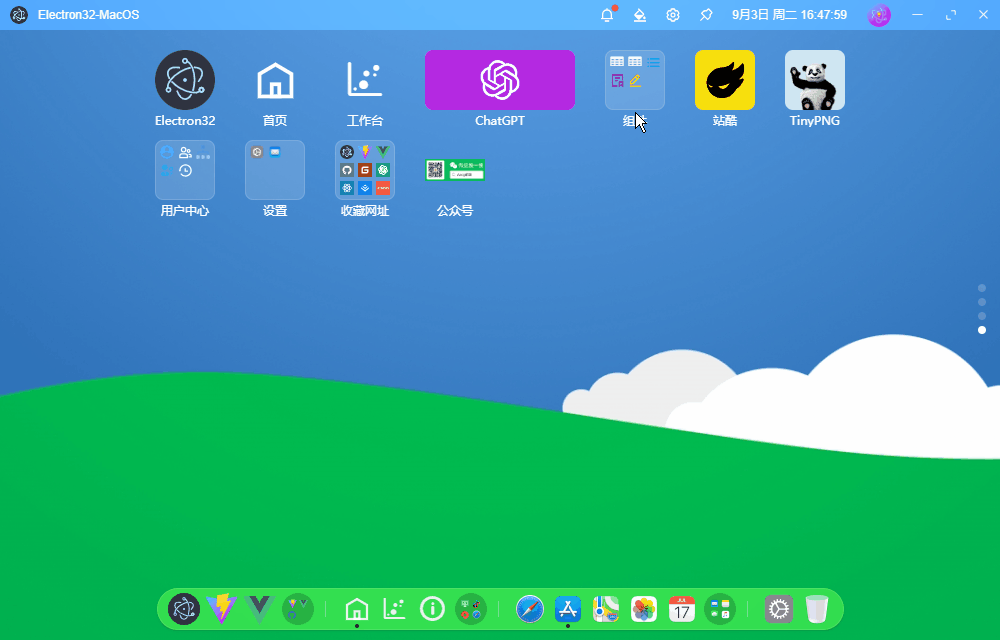Viewport: 1000px width, 640px height.
Task: Launch the Vue logo in the dock
Action: (260, 609)
